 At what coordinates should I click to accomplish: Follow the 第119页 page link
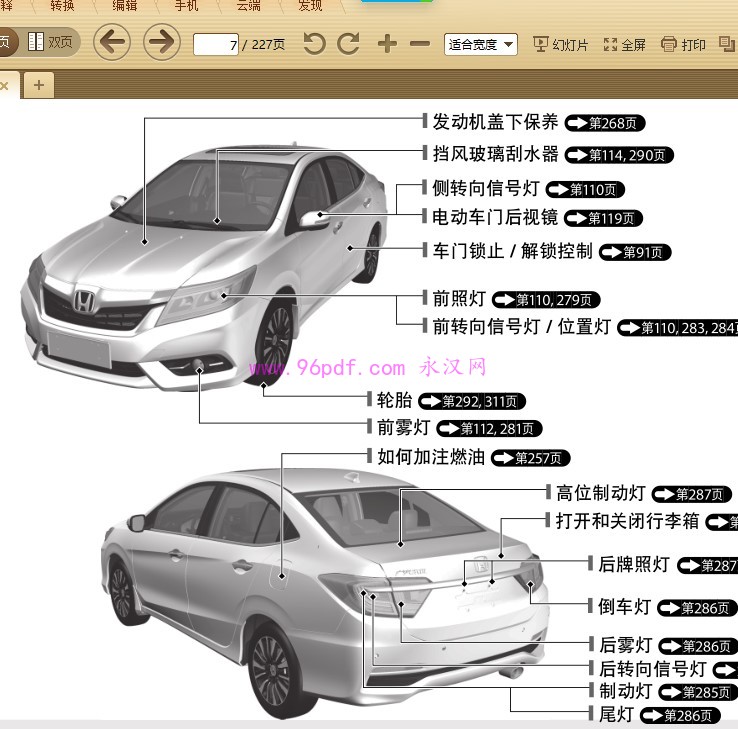click(603, 218)
